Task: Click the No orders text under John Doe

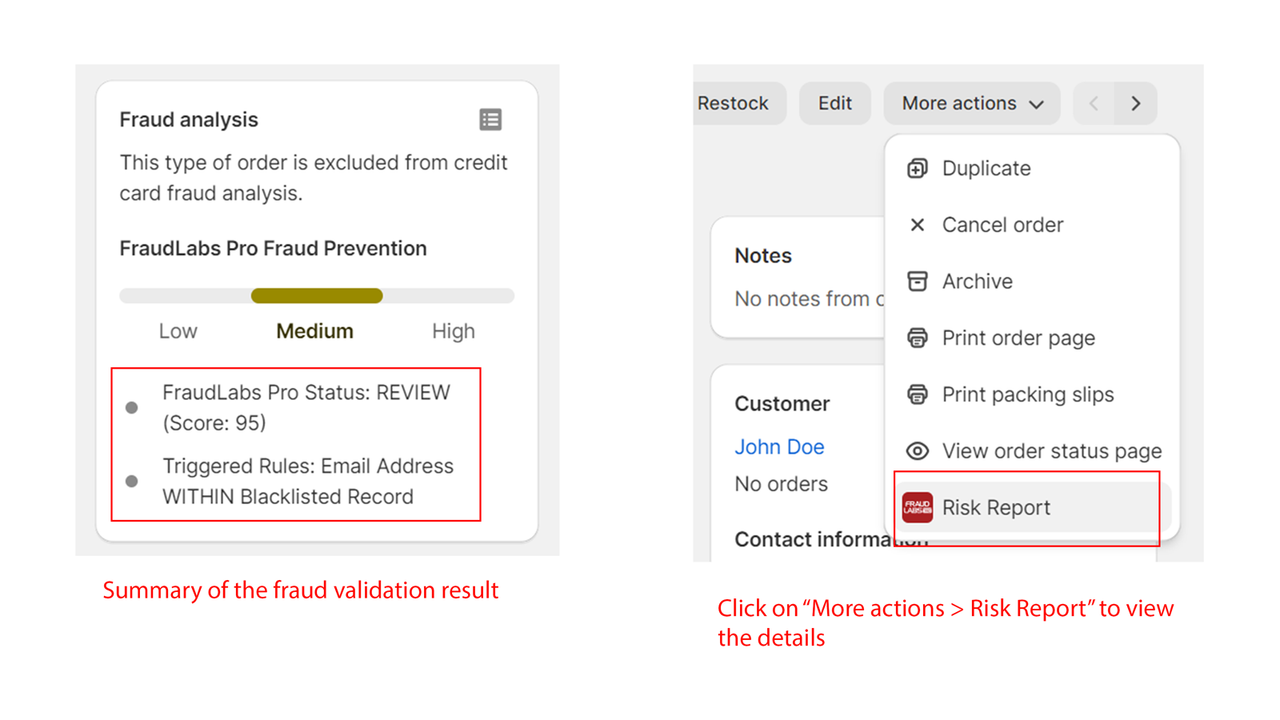Action: click(x=781, y=484)
